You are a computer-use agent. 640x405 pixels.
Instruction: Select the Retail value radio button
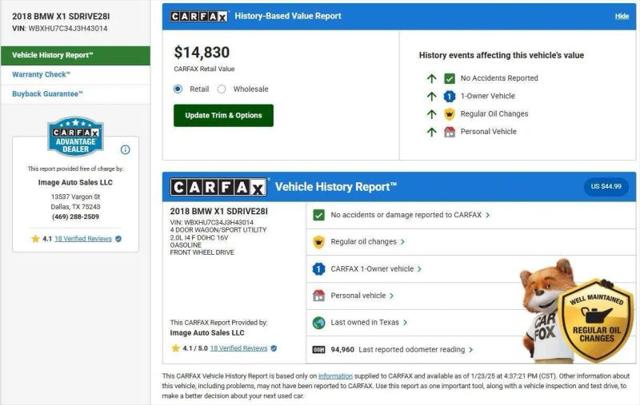[x=178, y=89]
